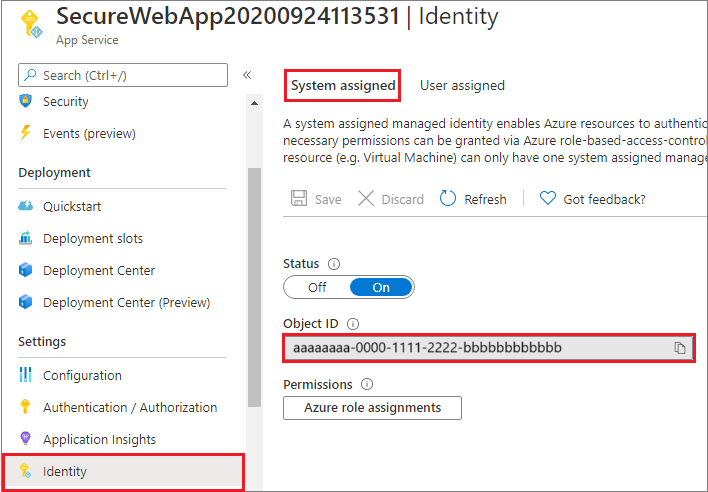Set the Status toggle to On
Image resolution: width=708 pixels, height=492 pixels.
pyautogui.click(x=381, y=287)
